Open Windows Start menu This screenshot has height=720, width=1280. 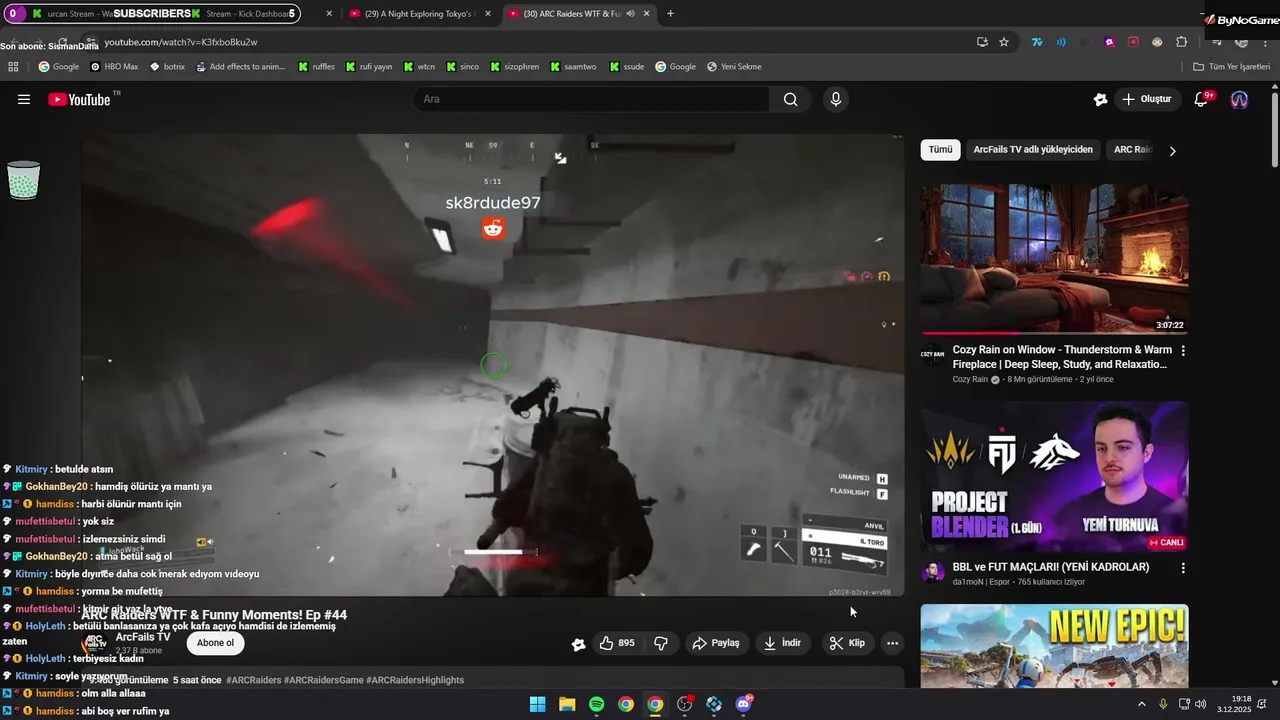[538, 704]
